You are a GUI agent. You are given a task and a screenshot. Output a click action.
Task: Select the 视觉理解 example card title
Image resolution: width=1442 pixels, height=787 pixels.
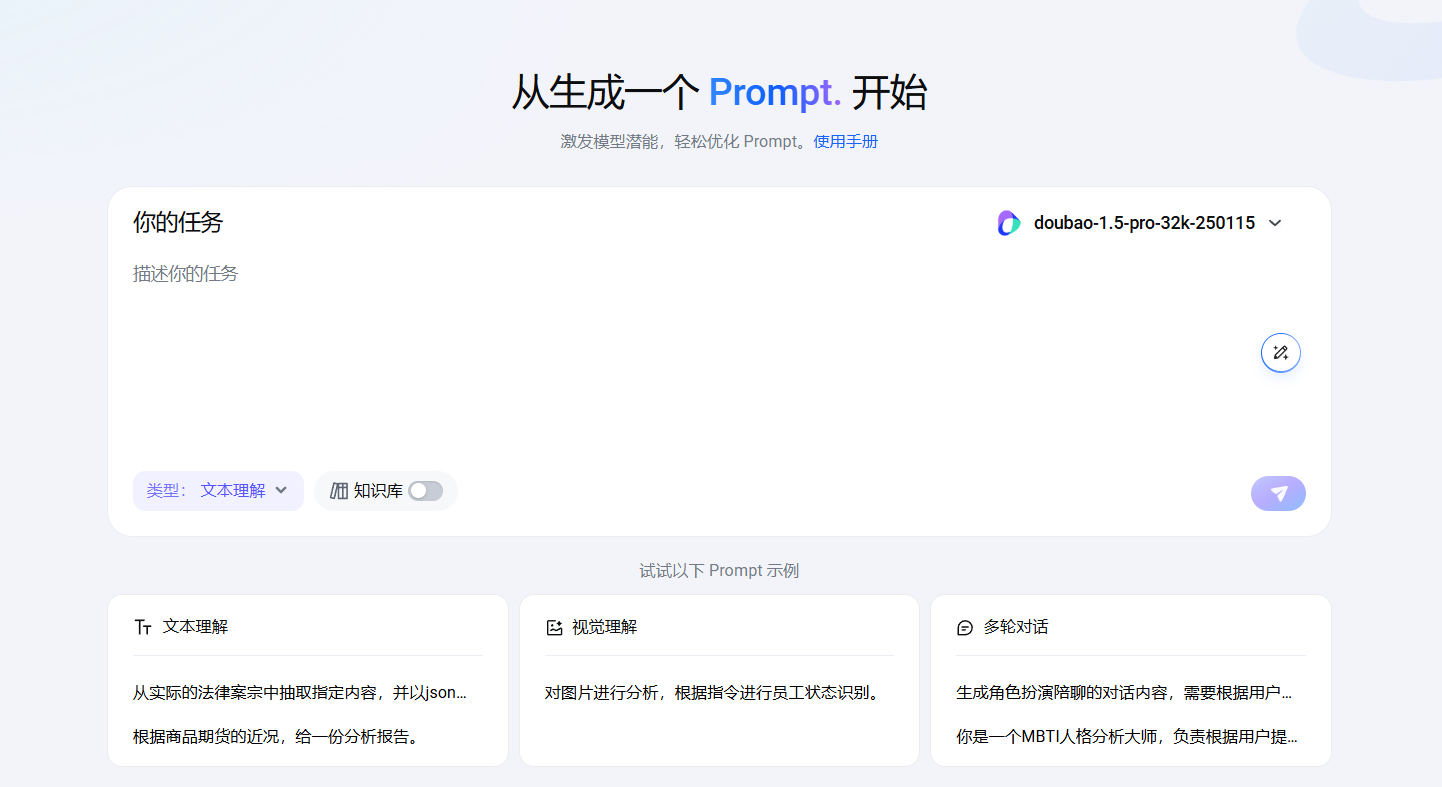(604, 627)
